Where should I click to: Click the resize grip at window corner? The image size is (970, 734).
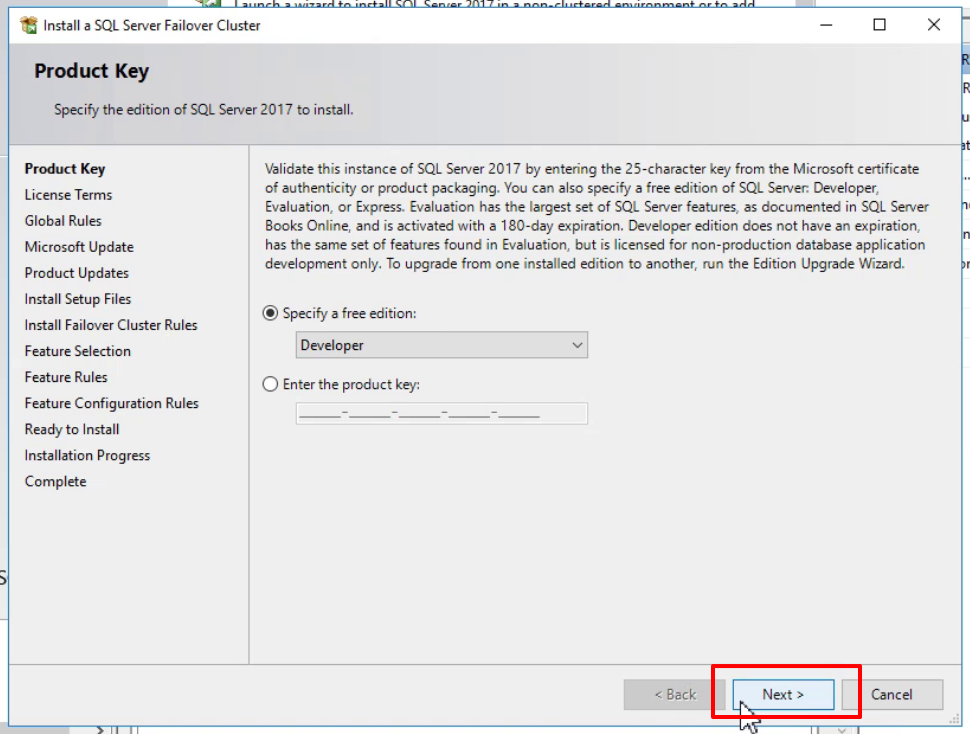pyautogui.click(x=955, y=719)
